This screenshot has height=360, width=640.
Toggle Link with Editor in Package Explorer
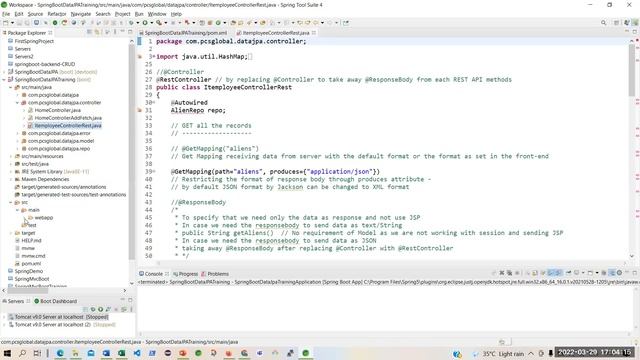coord(97,32)
